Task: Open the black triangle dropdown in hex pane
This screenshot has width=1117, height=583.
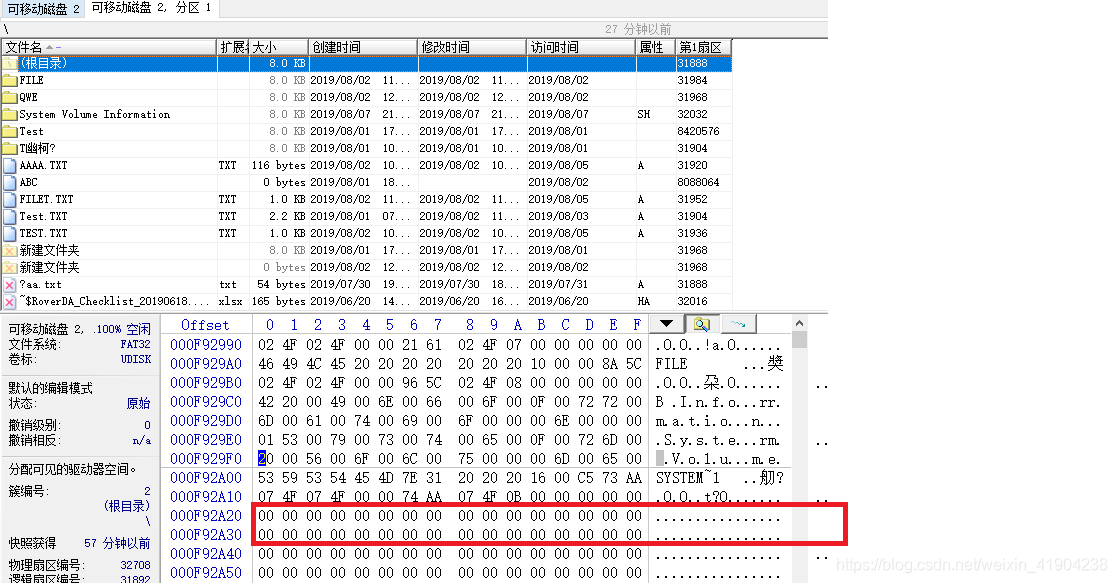Action: (x=666, y=324)
